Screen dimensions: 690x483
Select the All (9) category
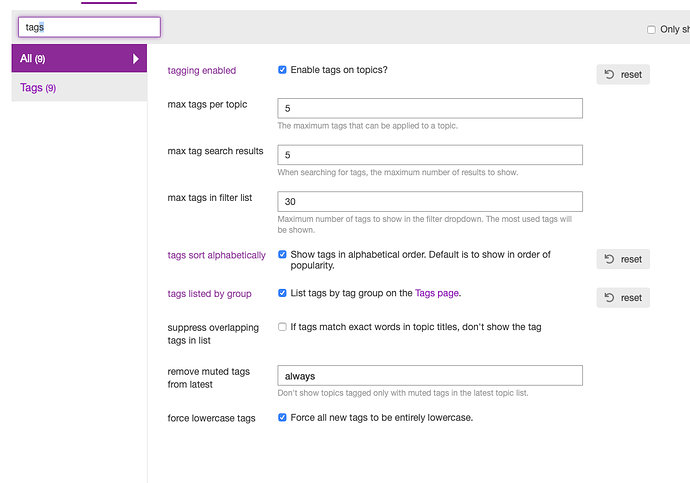(79, 58)
